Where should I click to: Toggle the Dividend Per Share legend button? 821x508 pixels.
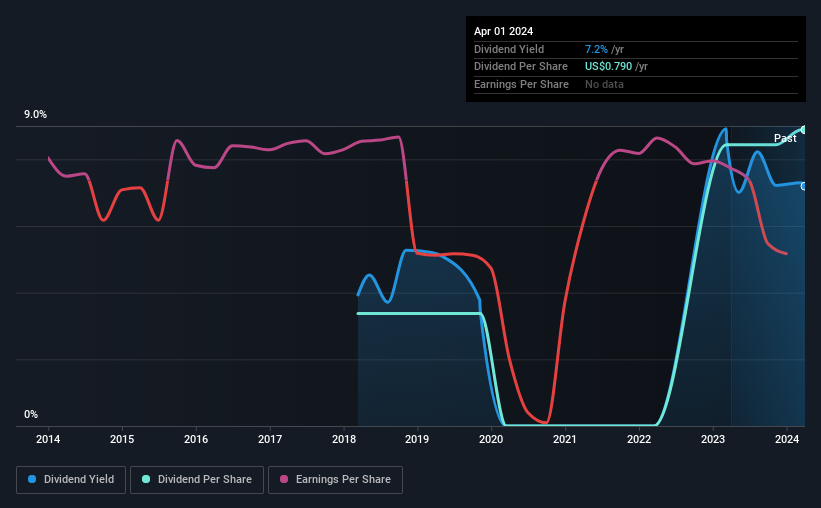(x=196, y=479)
